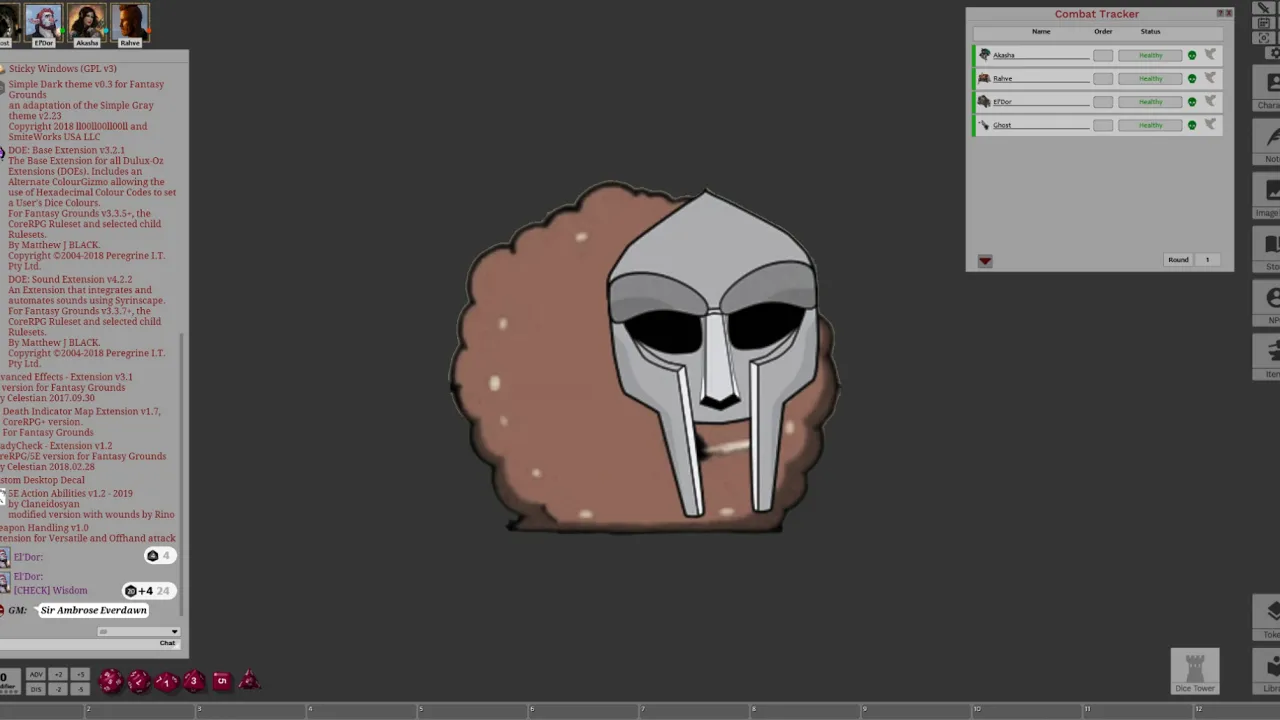This screenshot has height=720, width=1280.
Task: Open El'Dor's character portrait
Action: [x=44, y=22]
